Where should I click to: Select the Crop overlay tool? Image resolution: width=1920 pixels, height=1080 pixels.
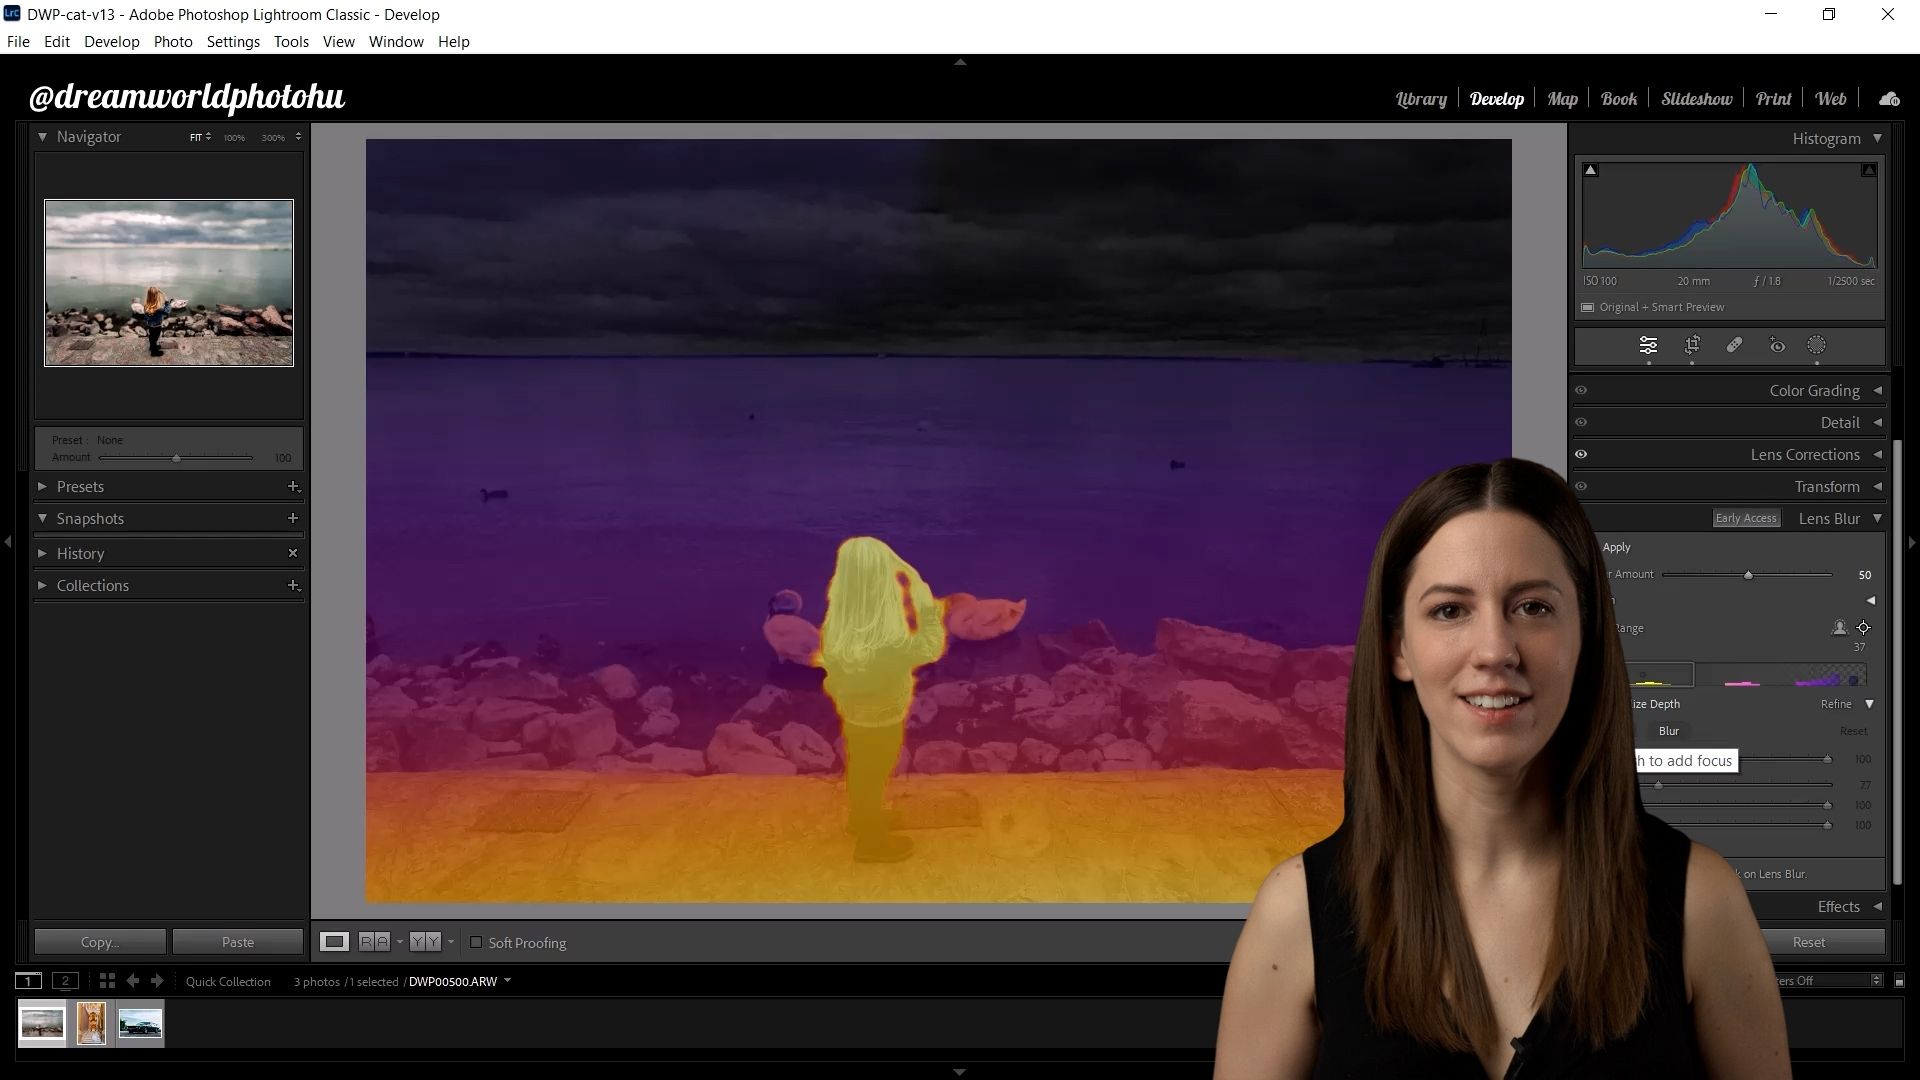[x=1692, y=346]
